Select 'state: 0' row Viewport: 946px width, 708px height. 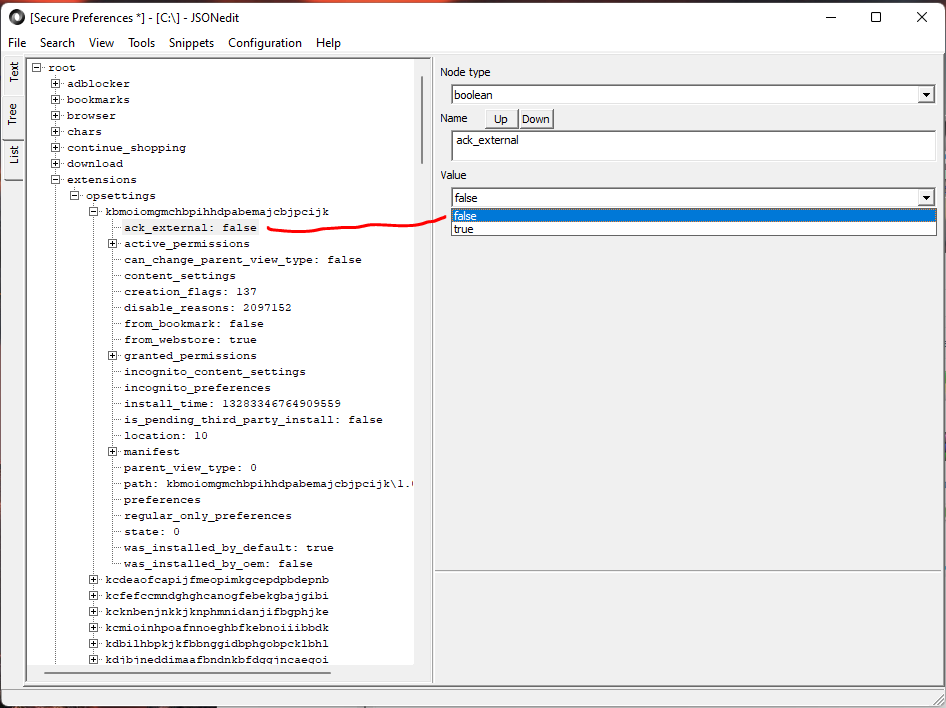152,531
